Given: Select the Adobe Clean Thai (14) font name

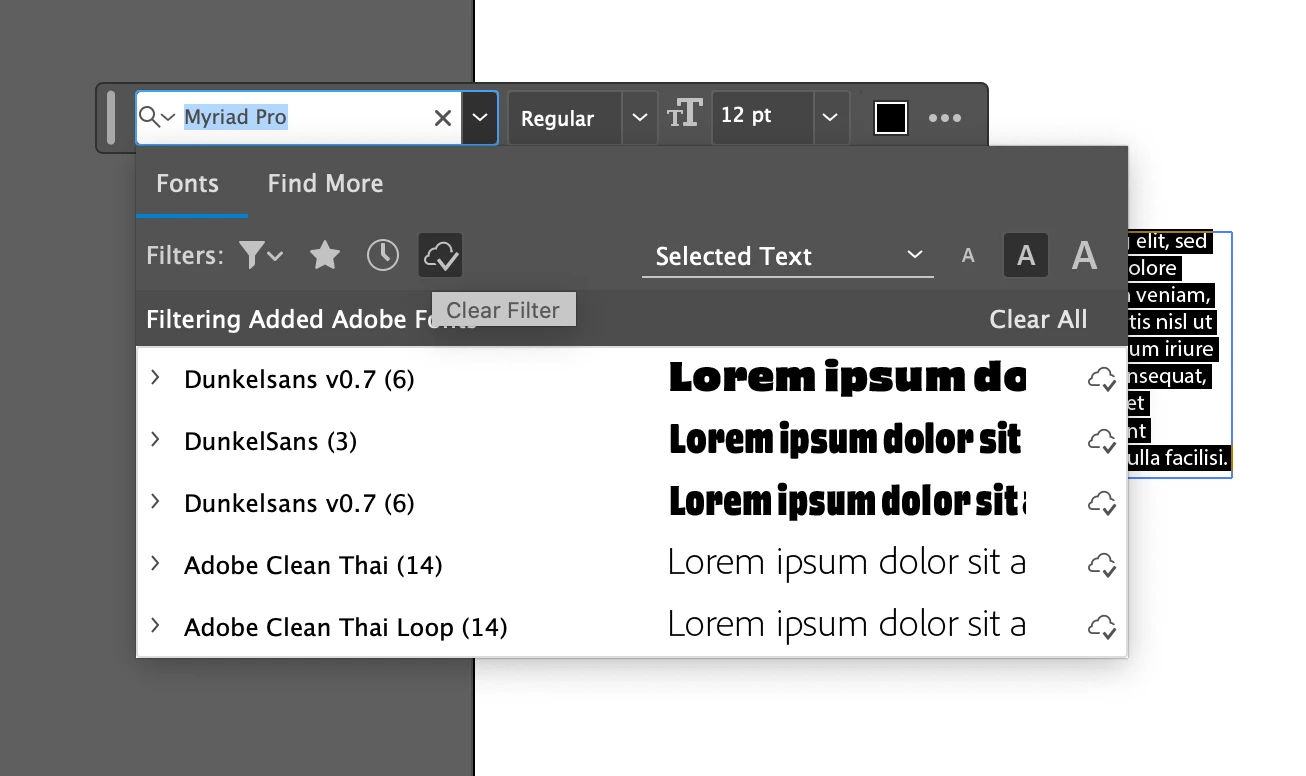Looking at the screenshot, I should click(x=313, y=566).
